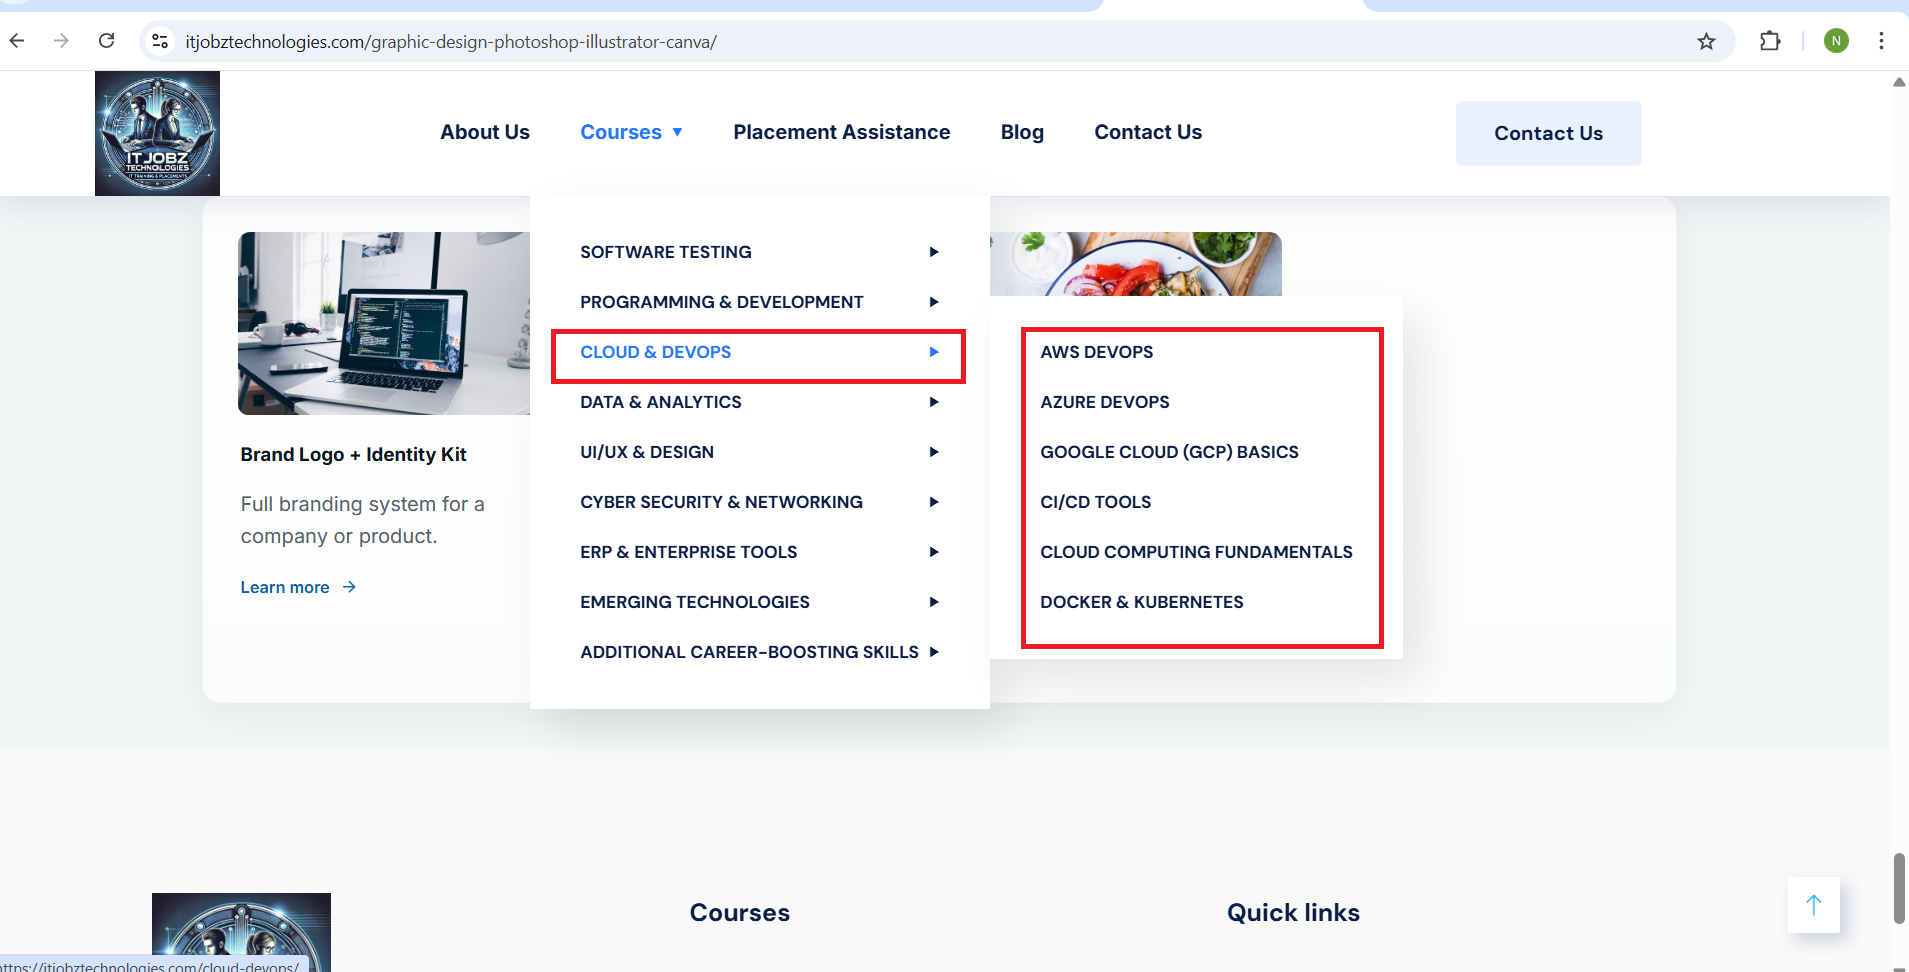This screenshot has height=972, width=1909.
Task: Click the scroll-to-top arrow button
Action: pyautogui.click(x=1813, y=904)
